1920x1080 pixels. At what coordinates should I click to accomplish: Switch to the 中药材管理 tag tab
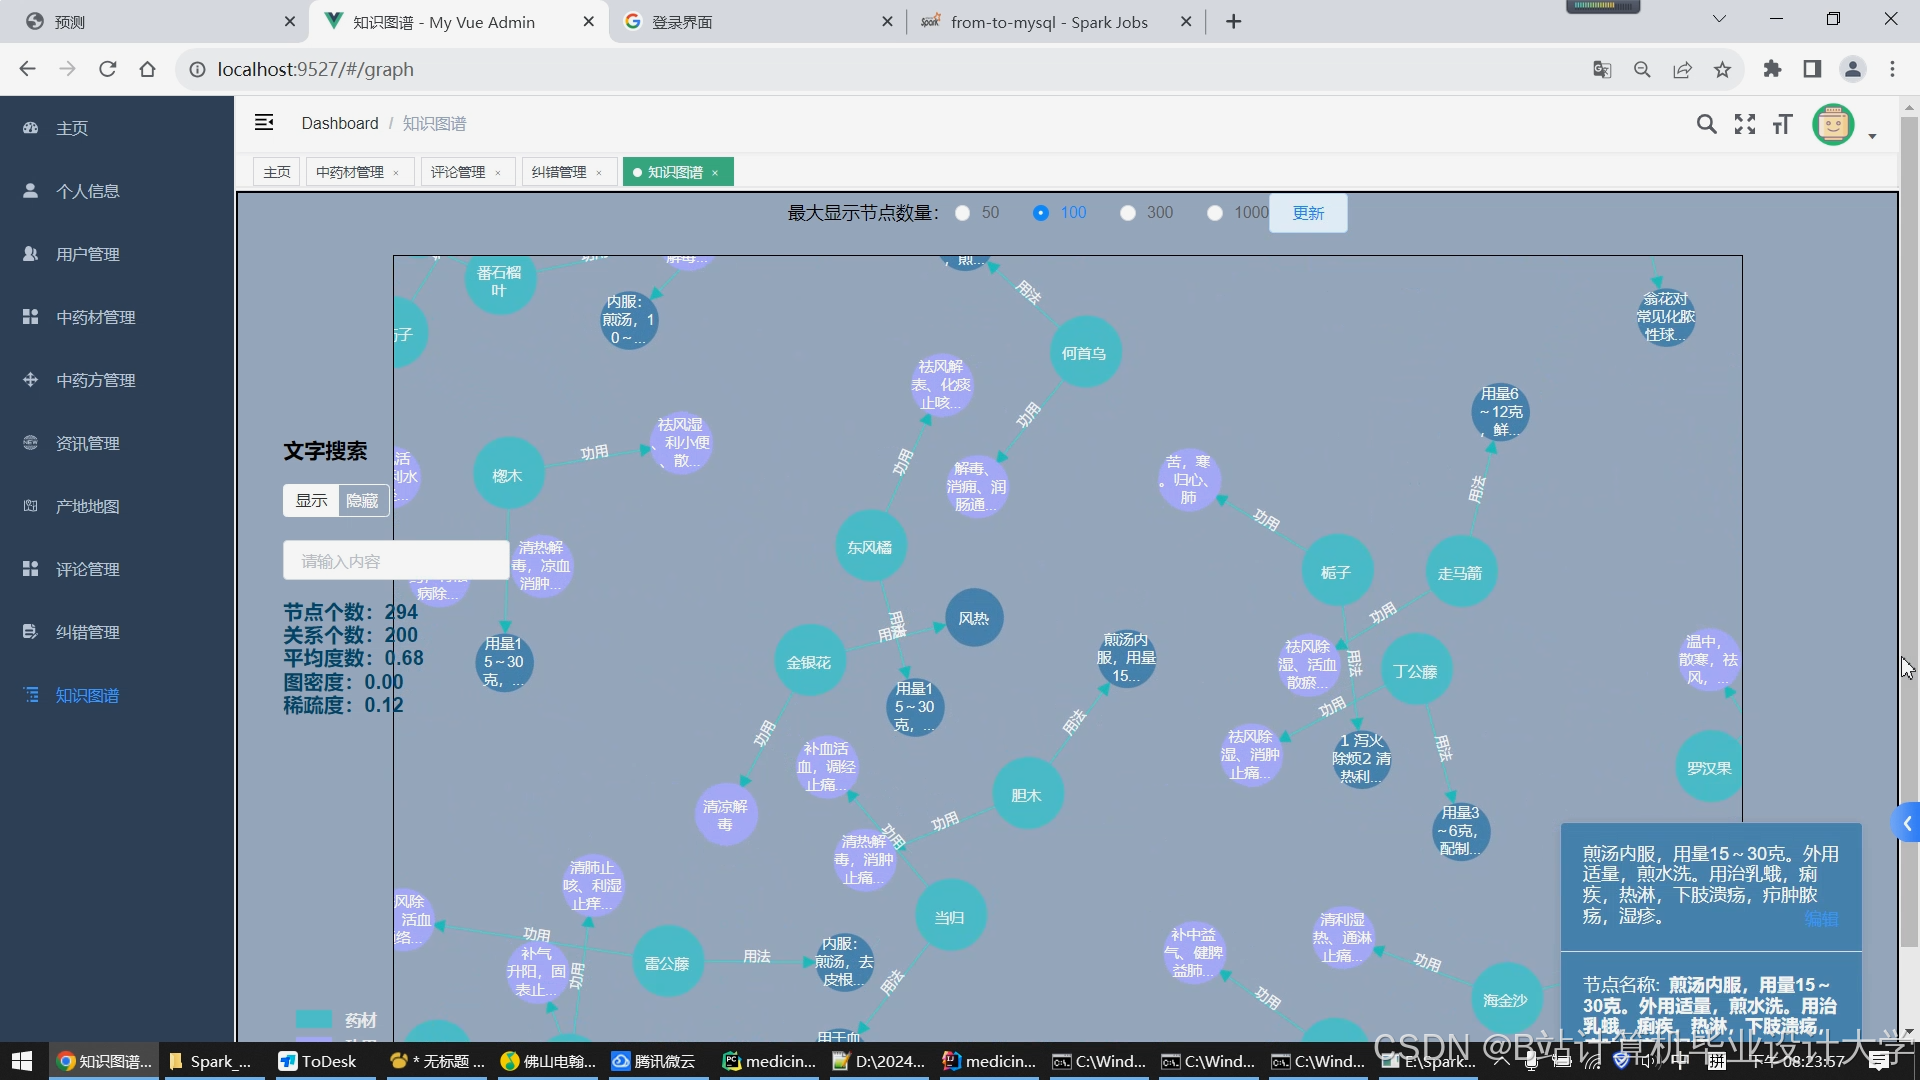coord(350,172)
